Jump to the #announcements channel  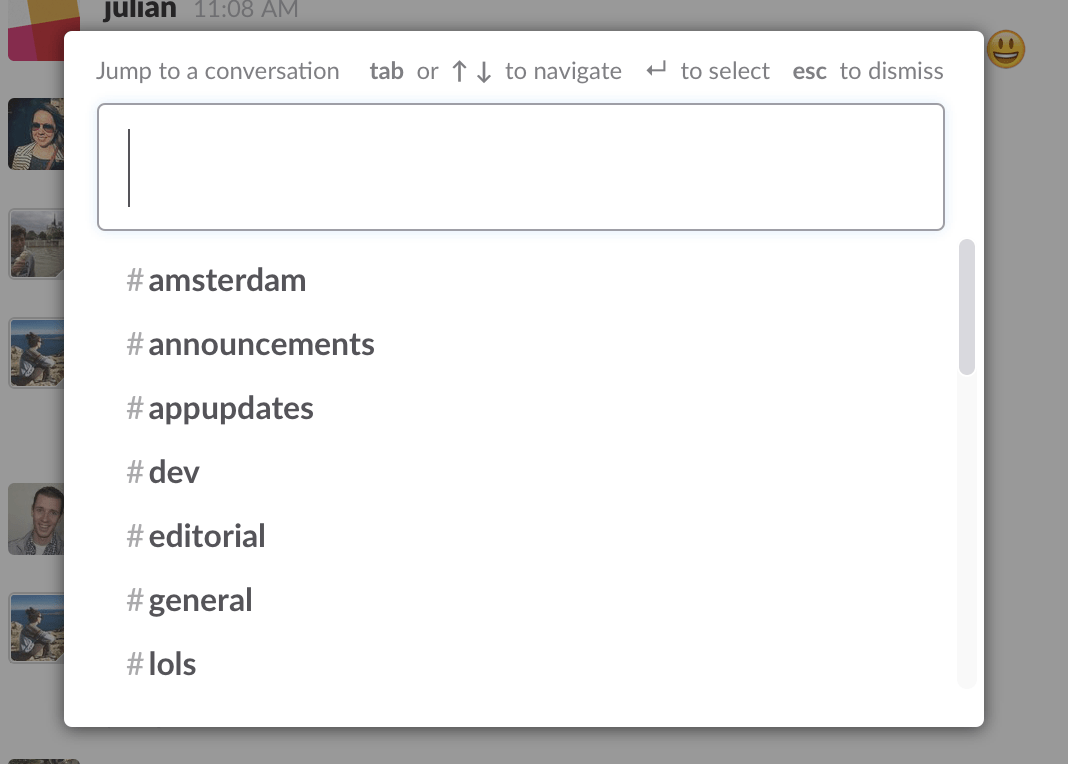coord(262,344)
